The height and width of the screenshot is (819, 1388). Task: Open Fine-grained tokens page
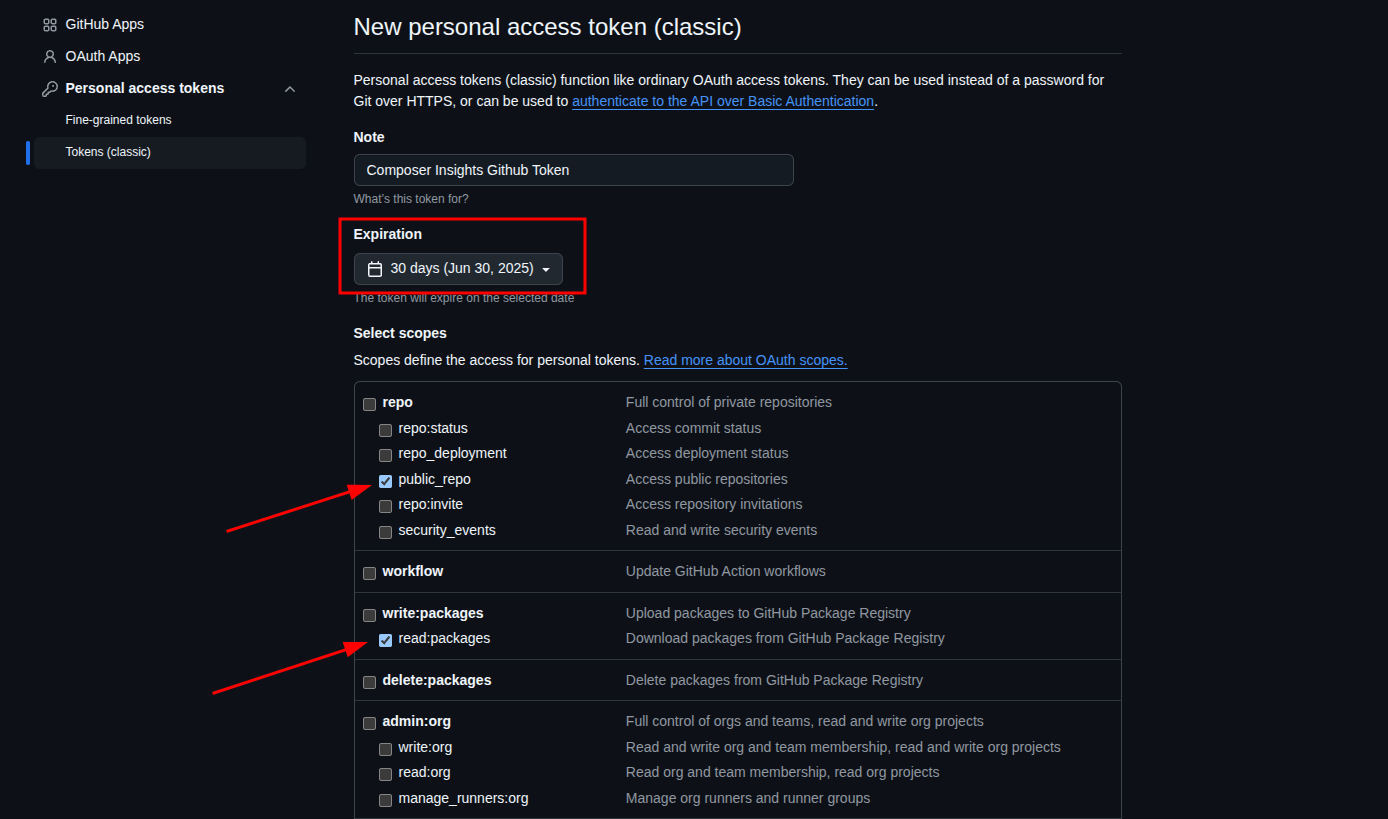pos(118,120)
